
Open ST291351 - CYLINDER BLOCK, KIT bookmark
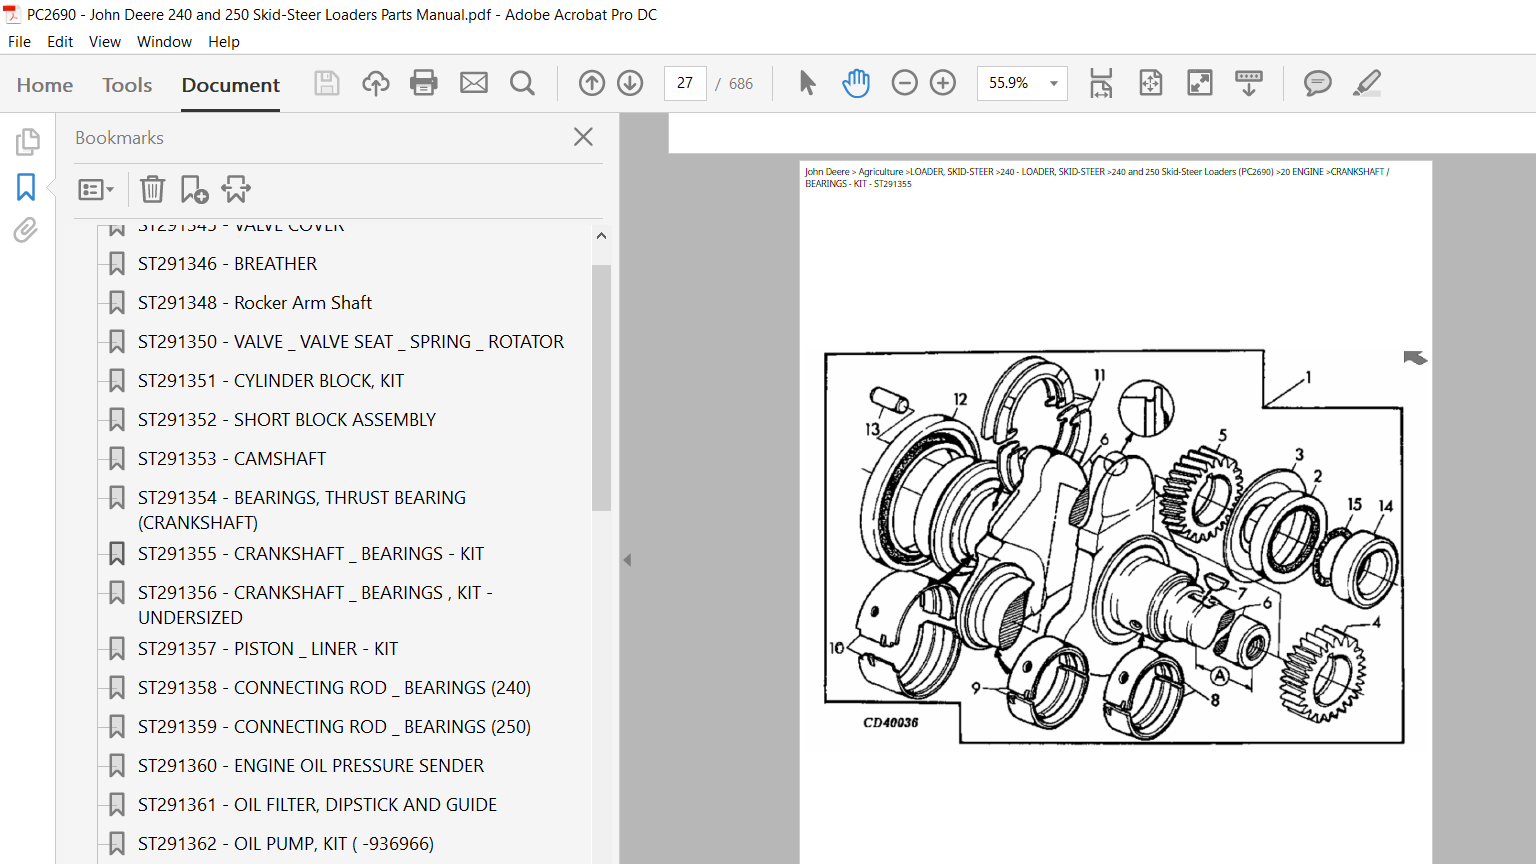coord(271,381)
